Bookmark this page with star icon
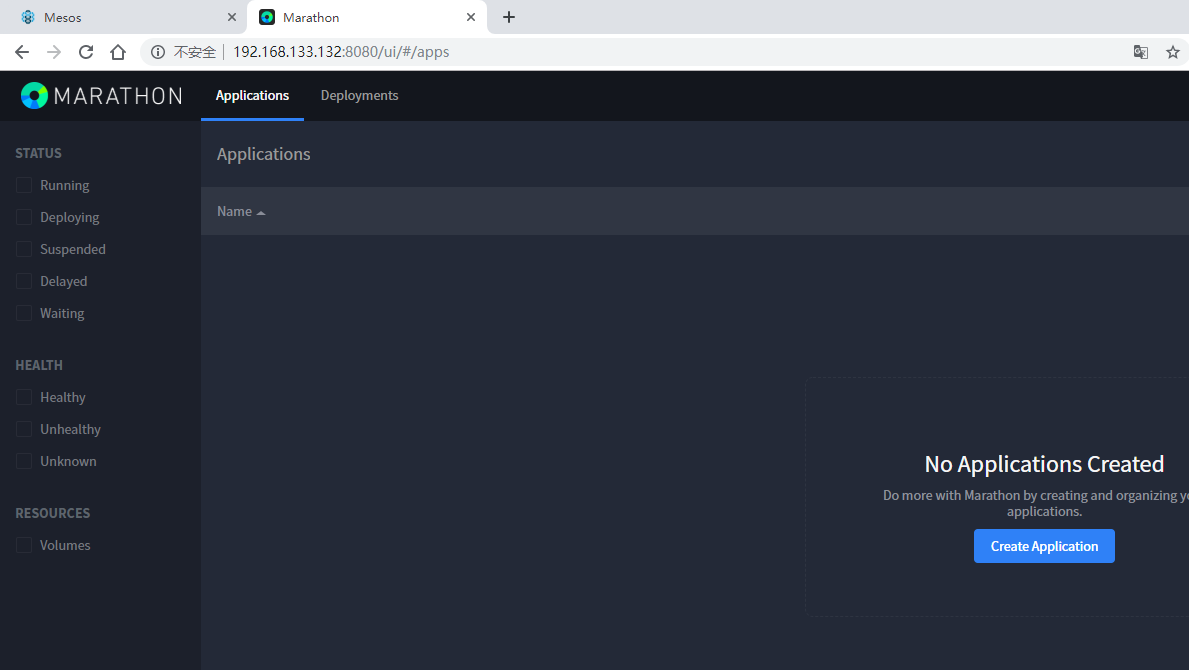 [x=1173, y=52]
